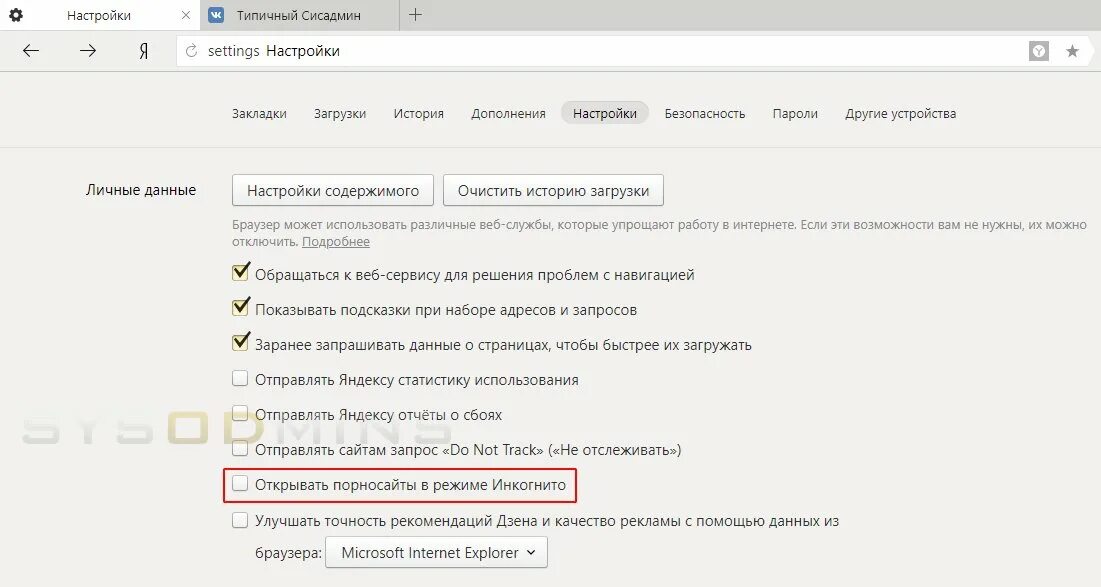Screen dimensions: 1101x587
Task: Bookmark the page with the star icon
Action: [x=1072, y=51]
